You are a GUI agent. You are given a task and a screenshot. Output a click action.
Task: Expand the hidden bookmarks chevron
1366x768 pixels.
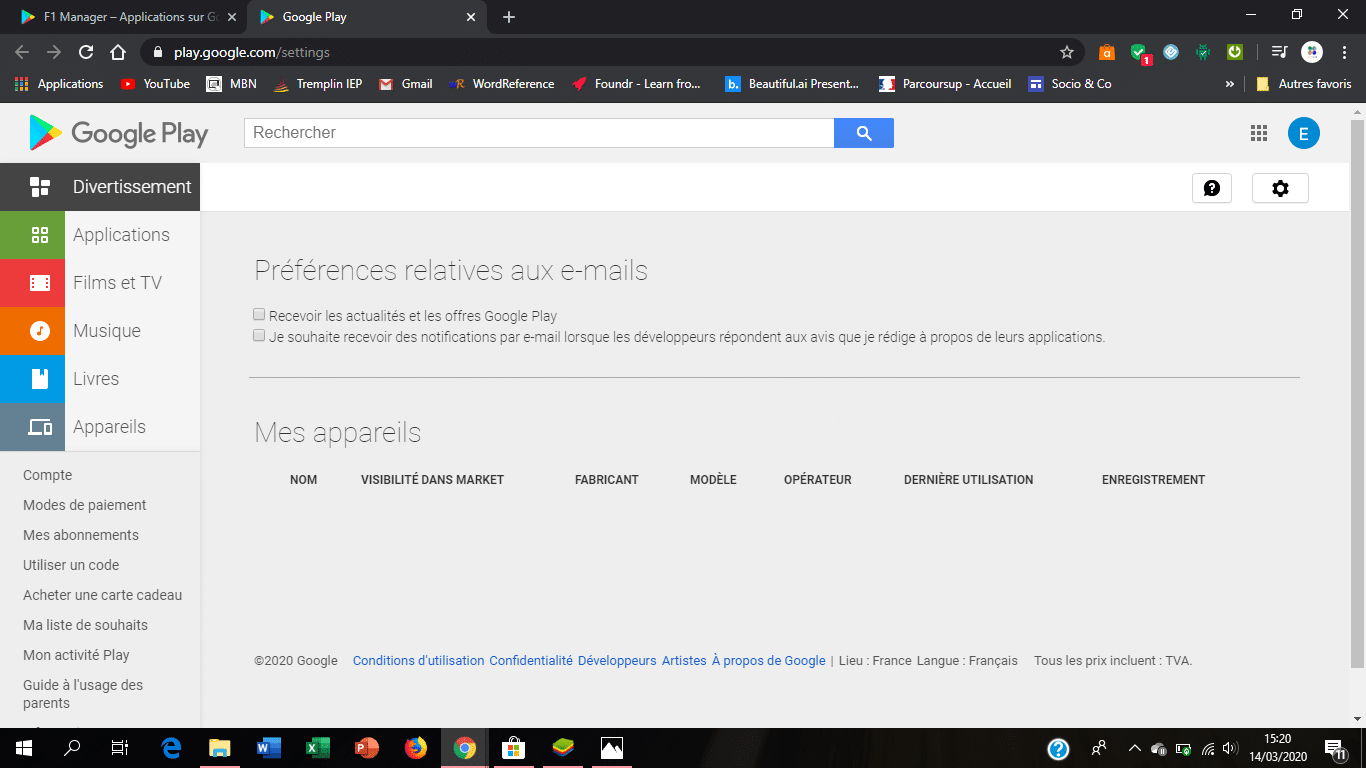(1229, 84)
